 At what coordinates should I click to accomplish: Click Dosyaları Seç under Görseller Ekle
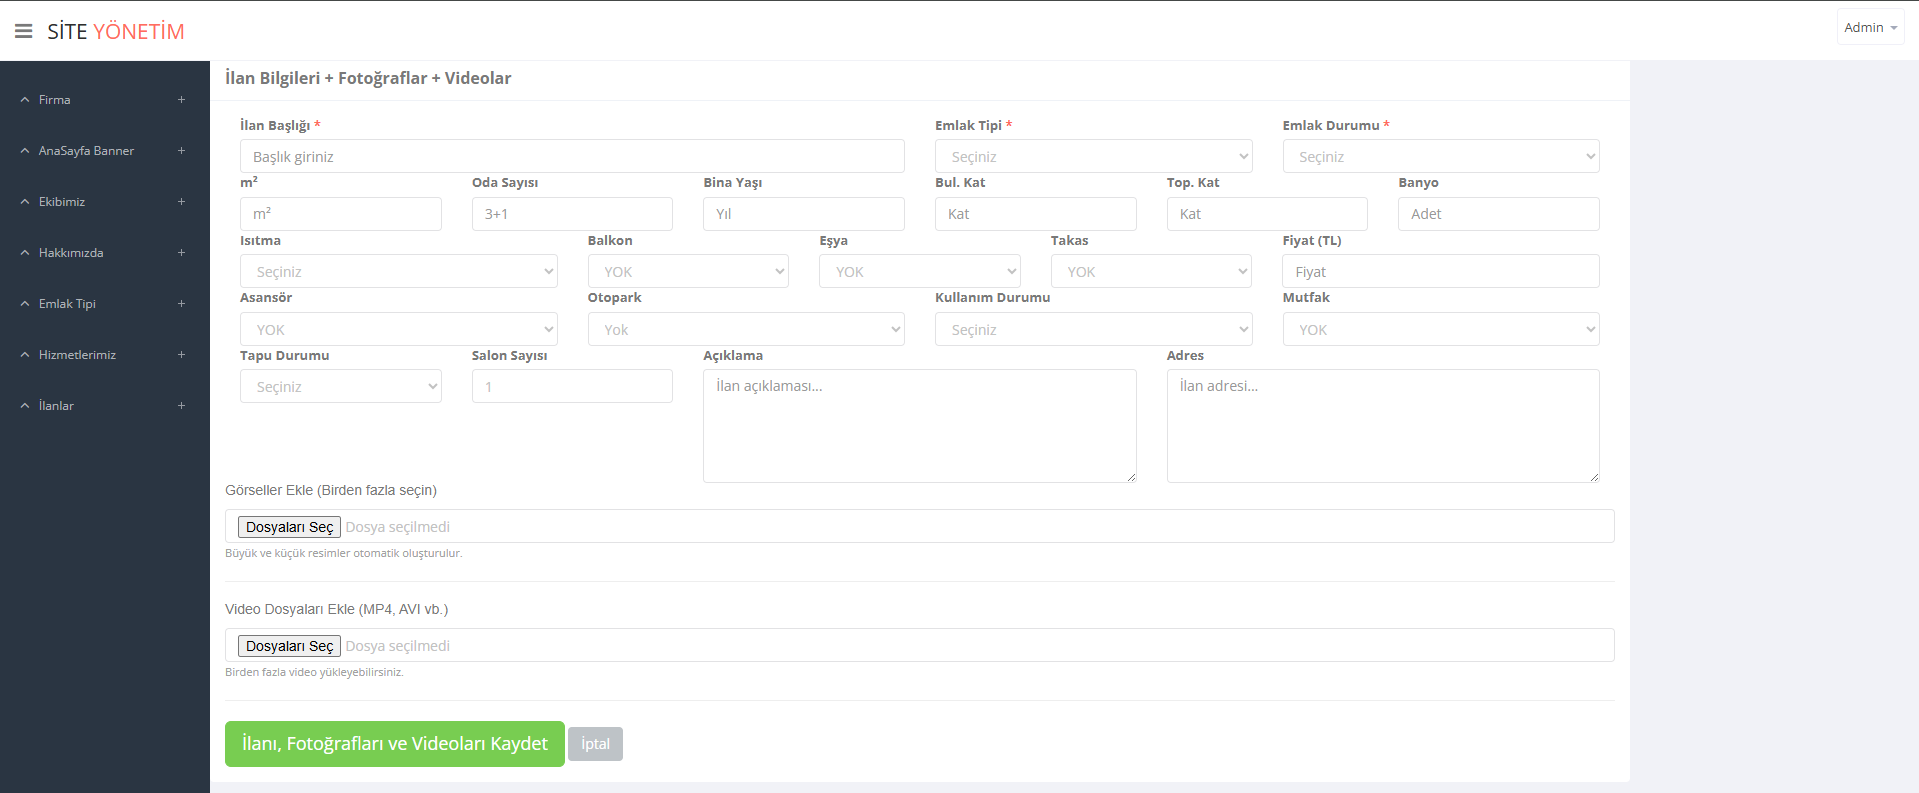(x=289, y=527)
